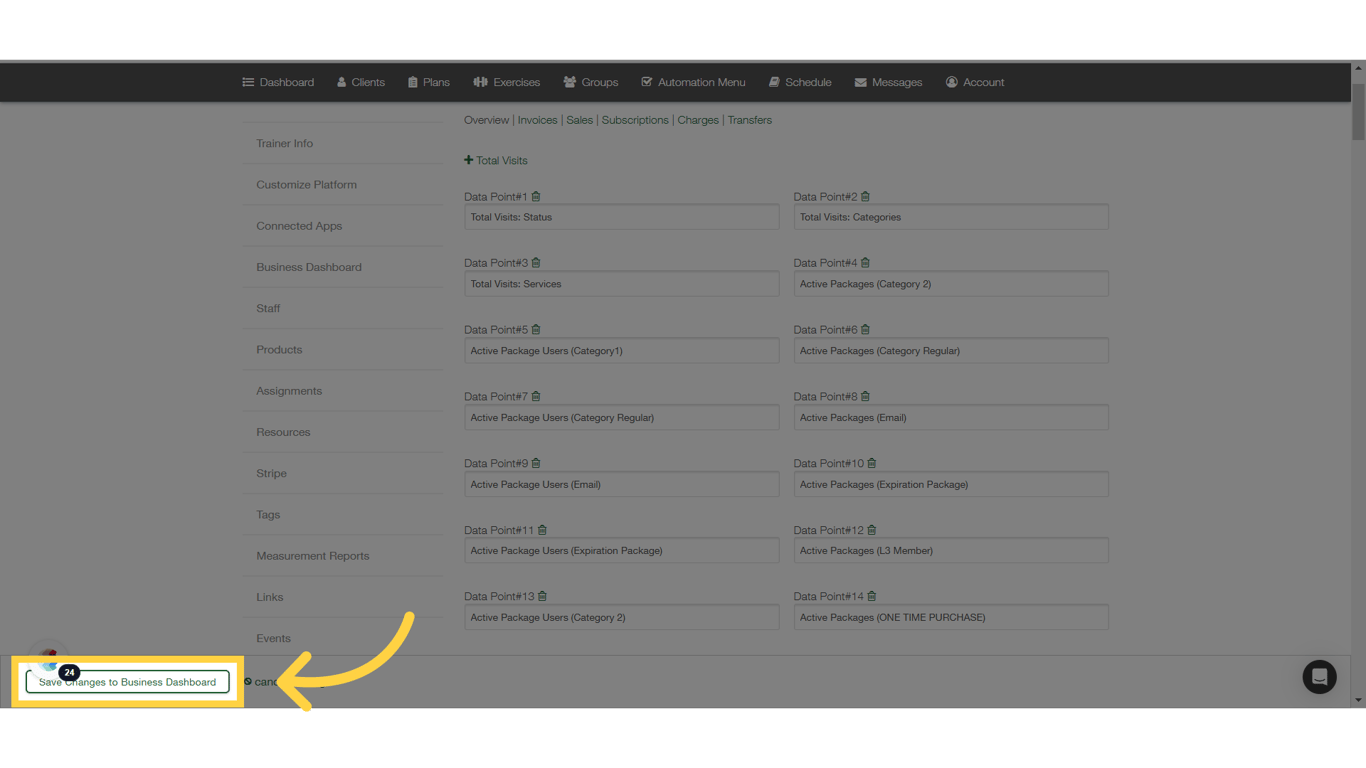1366x768 pixels.
Task: Delete Data Point#2 via its trash icon
Action: (865, 197)
